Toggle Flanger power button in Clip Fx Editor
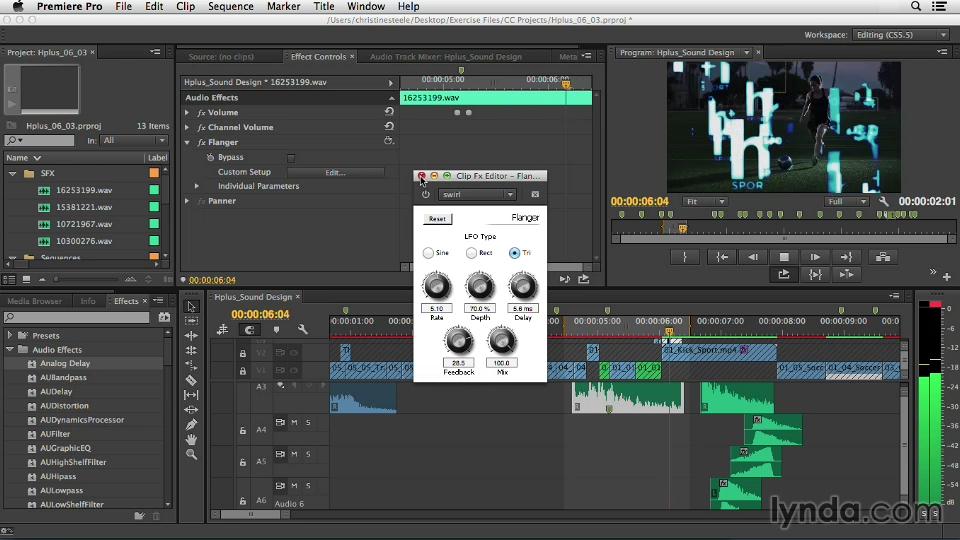The image size is (960, 540). 426,194
